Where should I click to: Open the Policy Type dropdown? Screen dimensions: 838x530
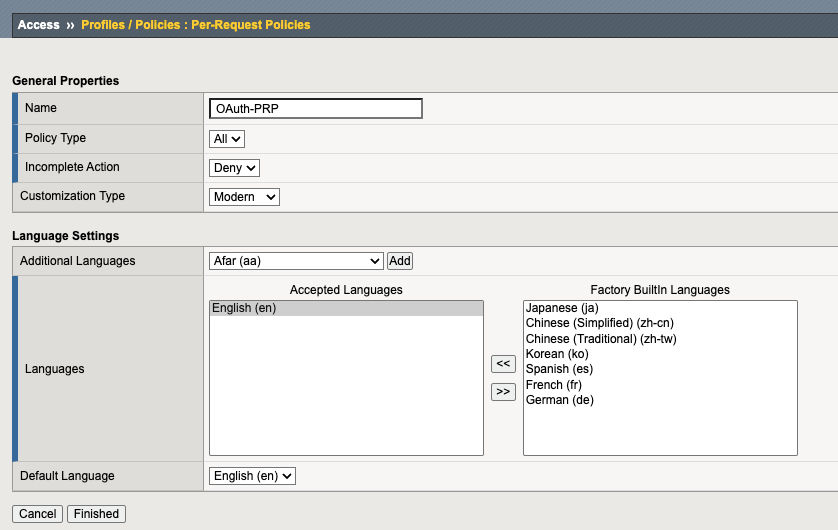click(x=227, y=139)
